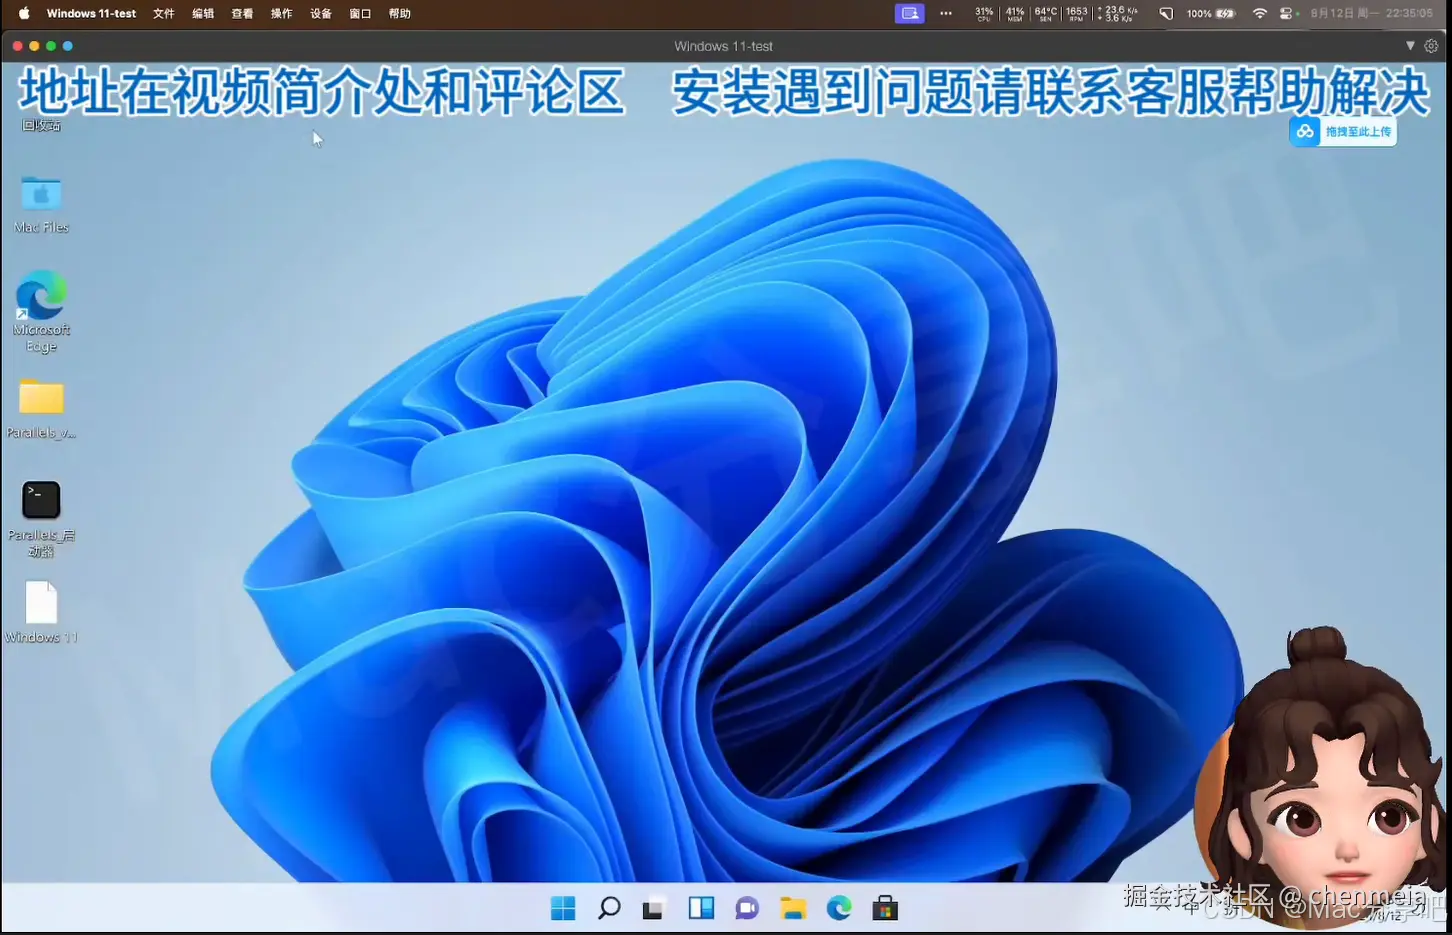Open Windows Search from the taskbar

point(608,907)
